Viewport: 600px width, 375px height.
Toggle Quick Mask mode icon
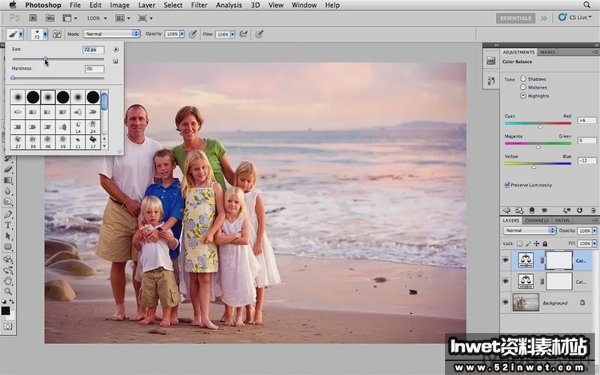[x=8, y=326]
